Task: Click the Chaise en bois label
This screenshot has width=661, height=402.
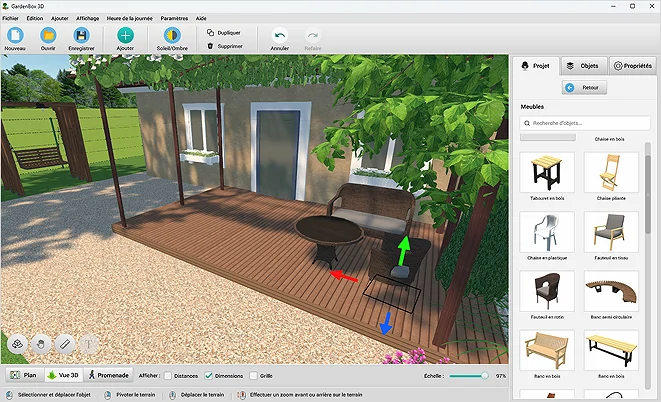Action: click(x=609, y=139)
